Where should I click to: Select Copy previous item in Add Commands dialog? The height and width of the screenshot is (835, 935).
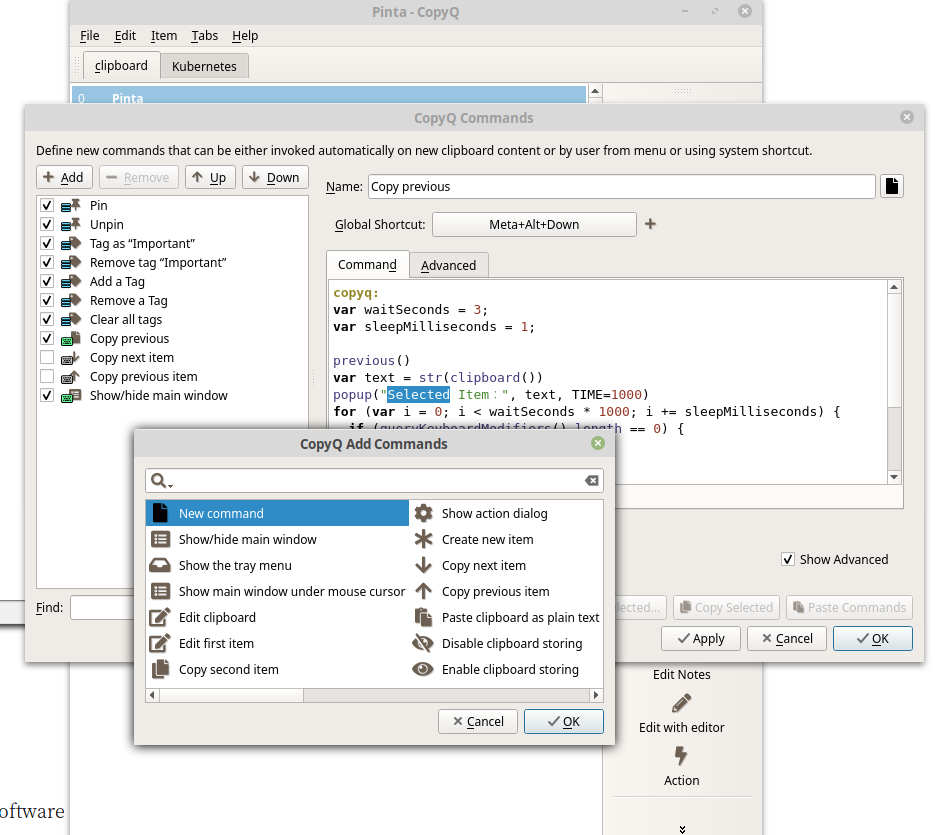click(x=506, y=591)
